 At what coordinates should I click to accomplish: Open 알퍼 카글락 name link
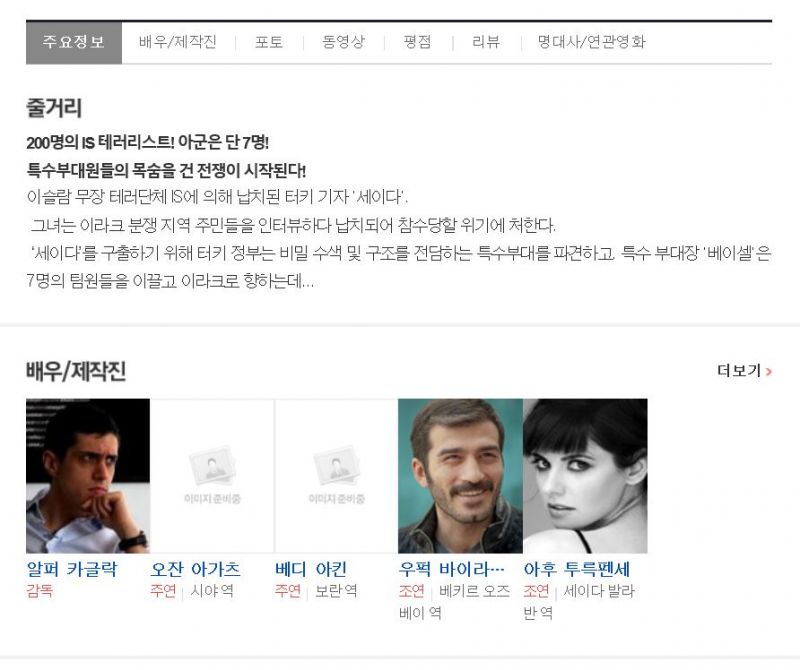[72, 569]
